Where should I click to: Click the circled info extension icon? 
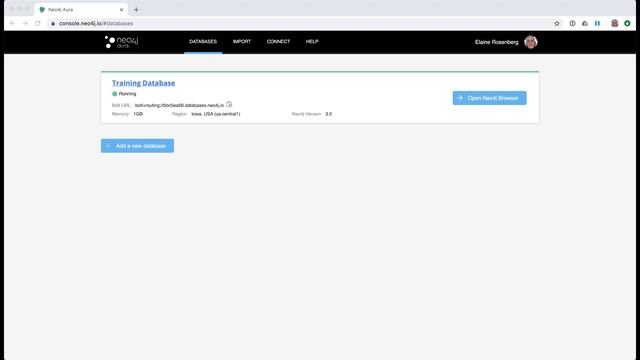click(572, 23)
